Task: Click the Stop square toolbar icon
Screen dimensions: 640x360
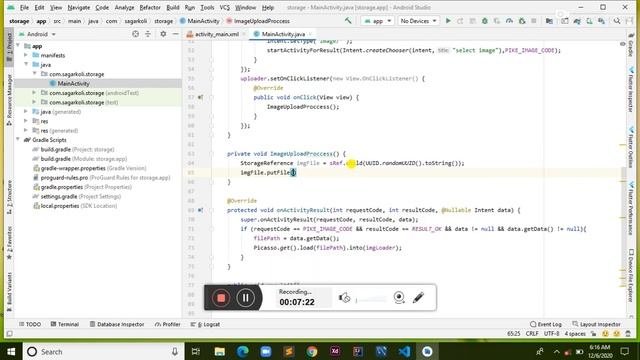Action: 533,21
